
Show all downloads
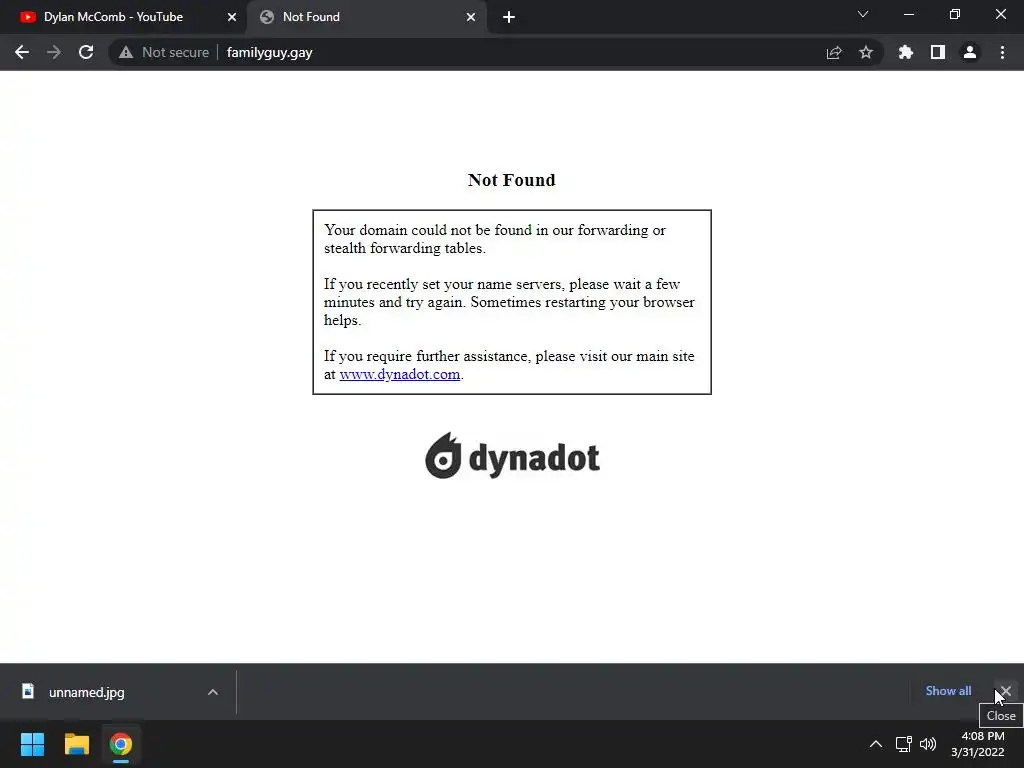coord(948,691)
